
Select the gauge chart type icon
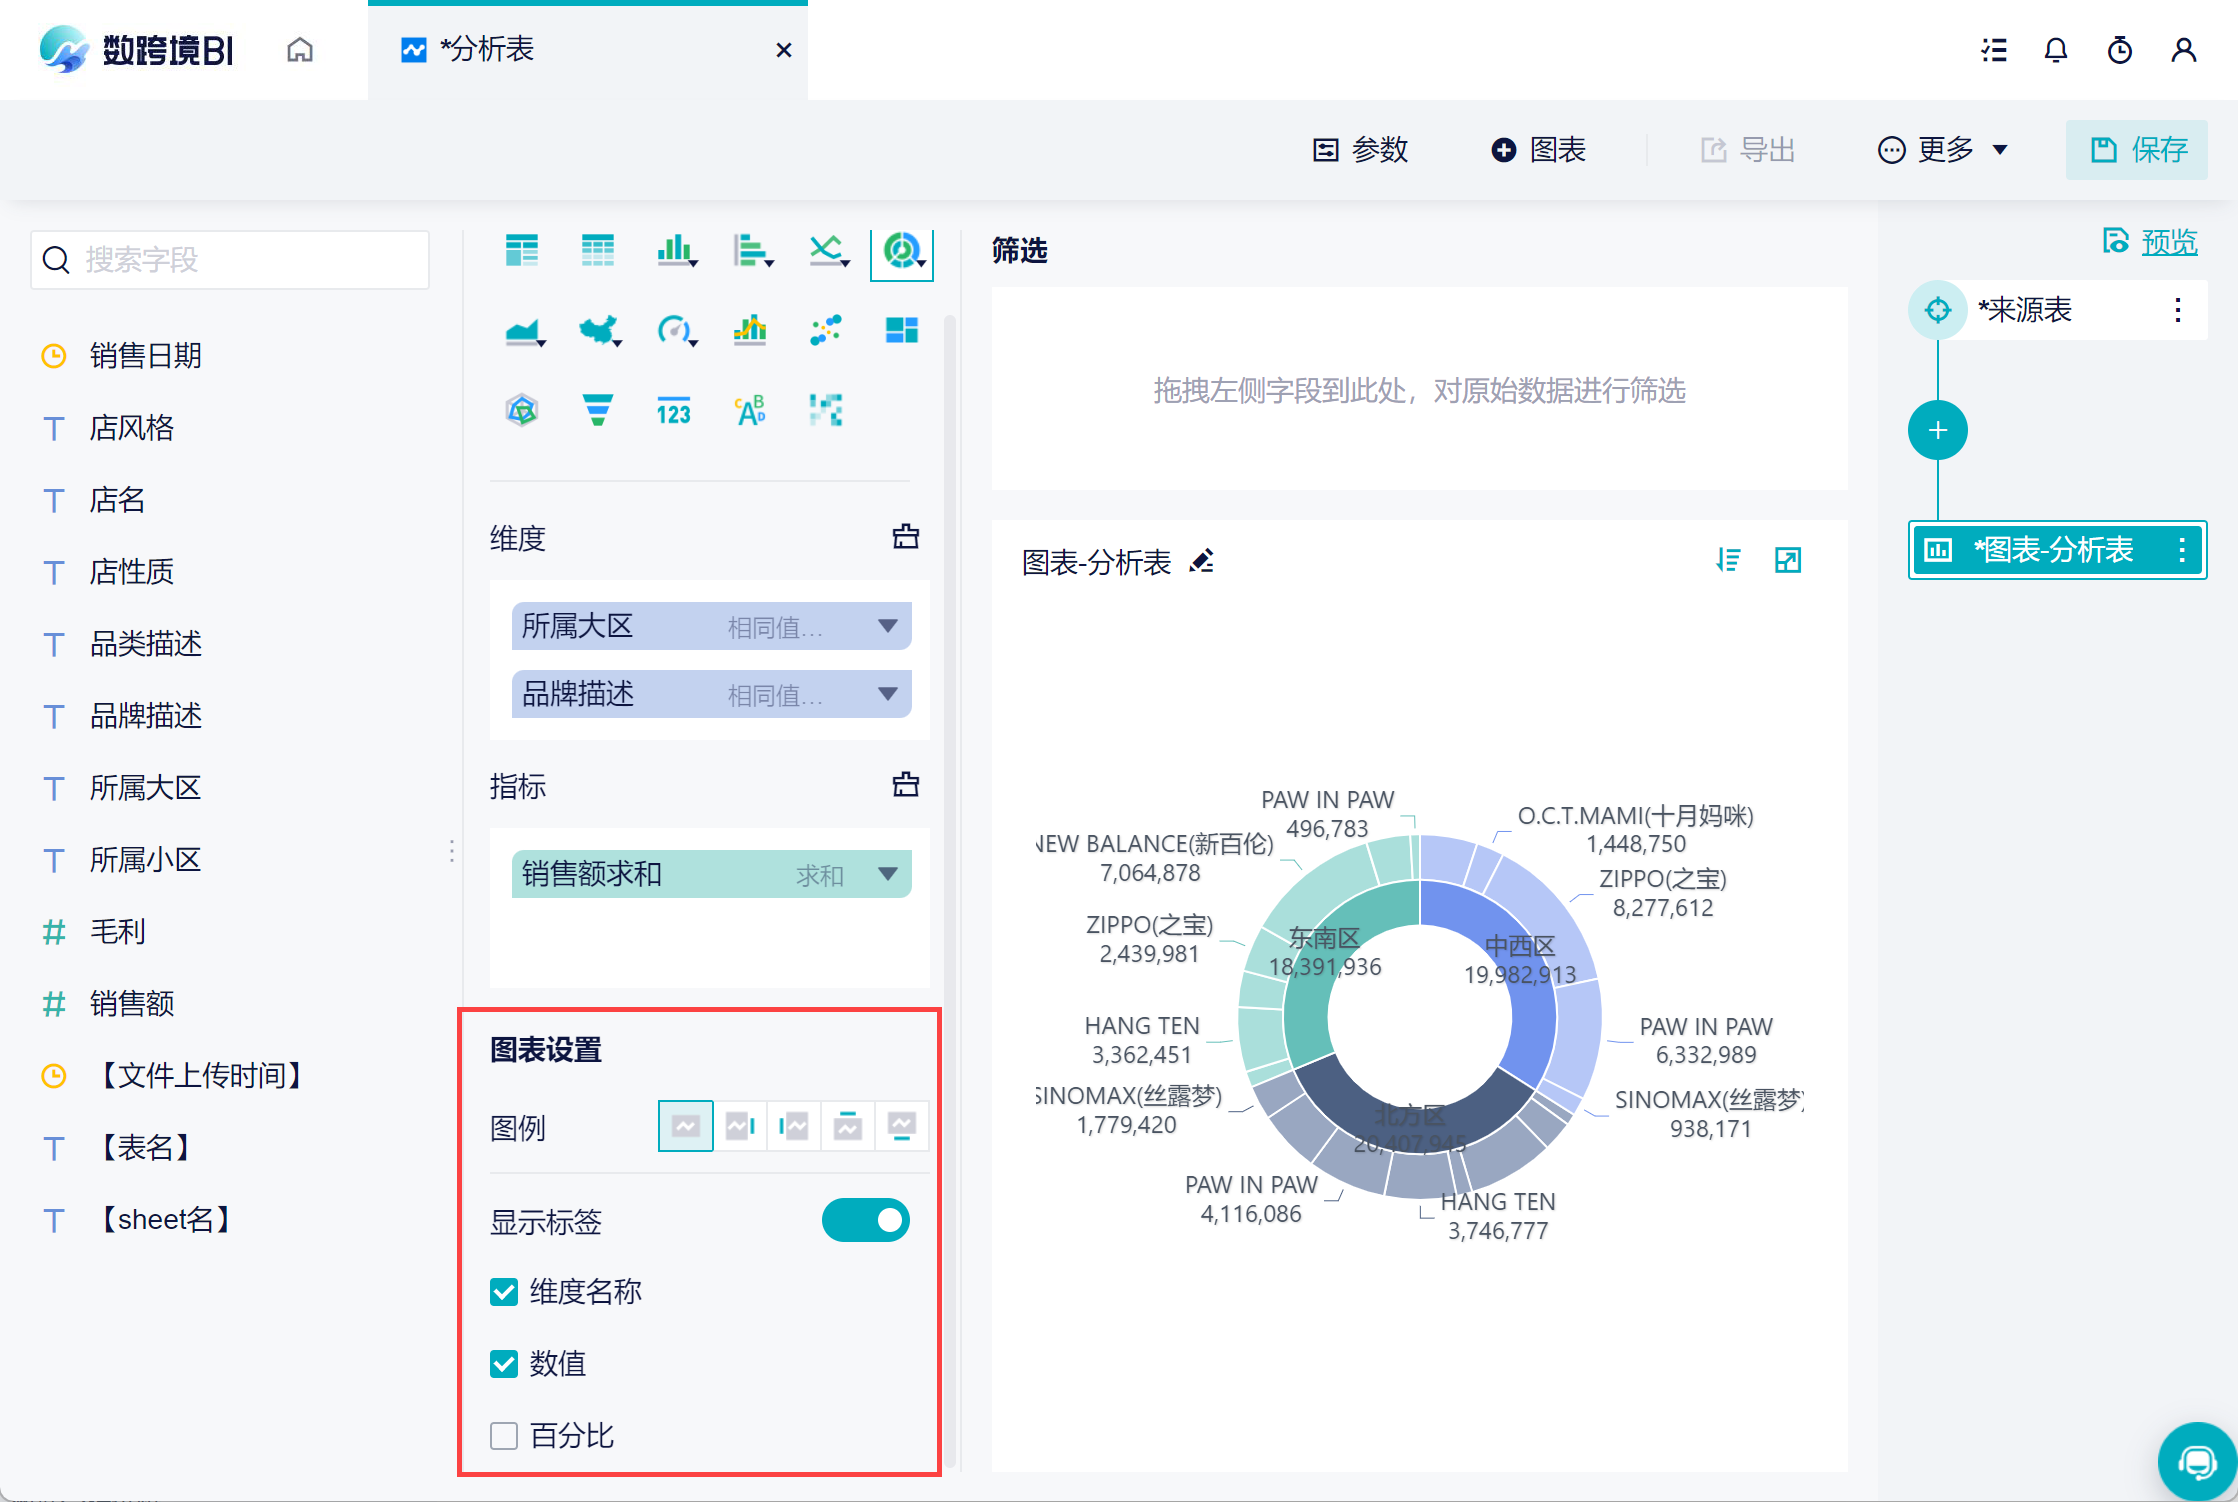point(674,330)
